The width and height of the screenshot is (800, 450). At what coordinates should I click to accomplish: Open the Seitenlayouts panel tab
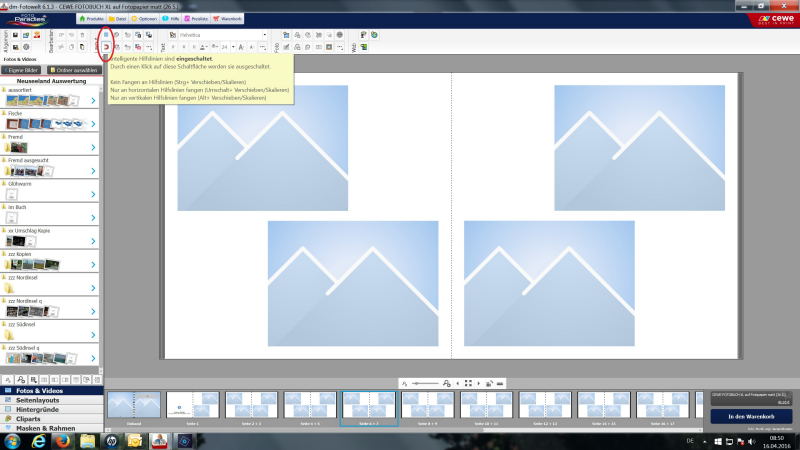pyautogui.click(x=52, y=401)
